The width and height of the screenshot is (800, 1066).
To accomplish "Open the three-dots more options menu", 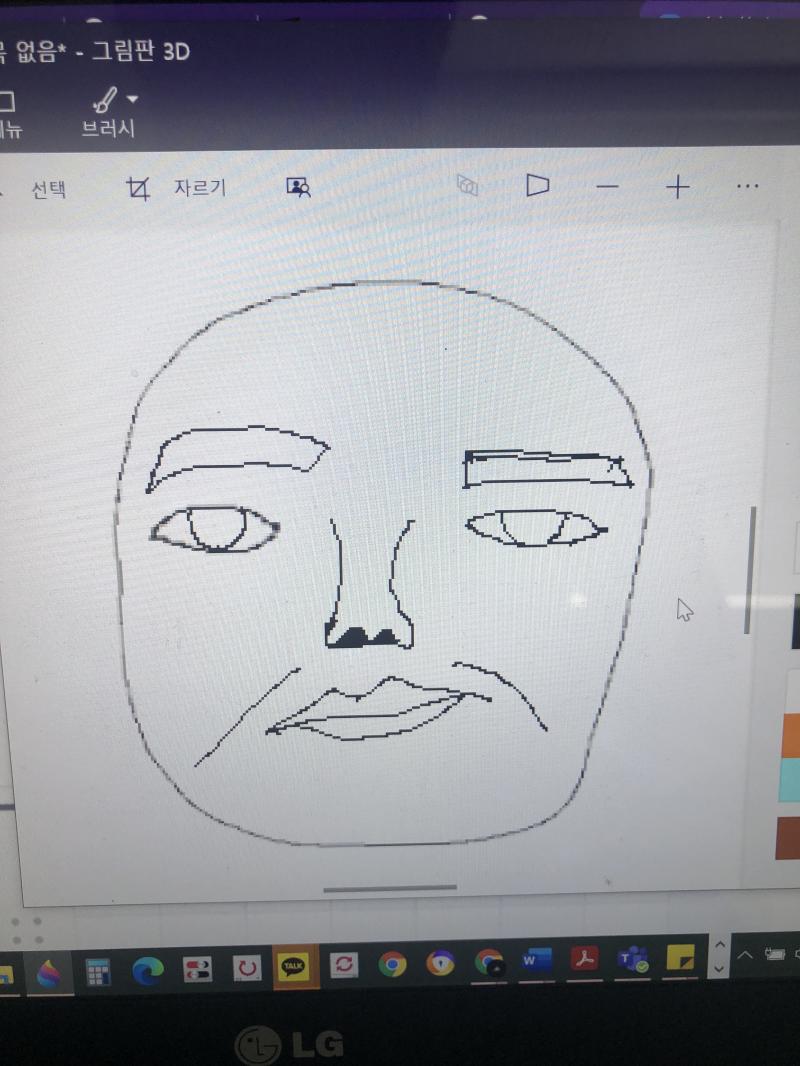I will (748, 186).
